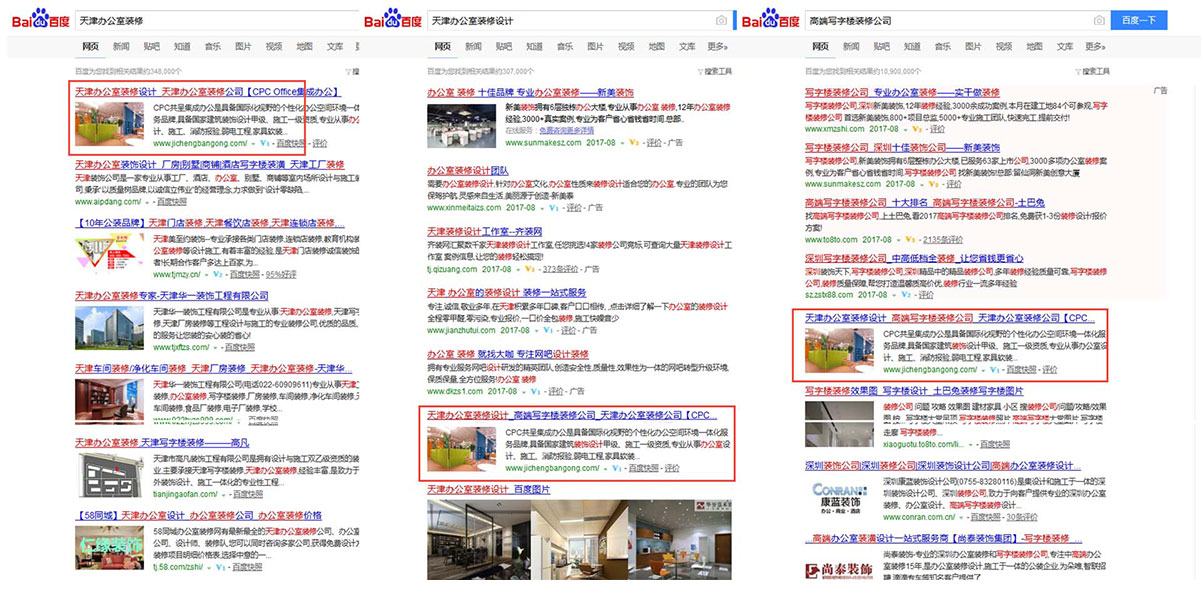Click the Conran 康蓝装饰 logo thumbnail
The width and height of the screenshot is (1201, 590).
click(840, 497)
